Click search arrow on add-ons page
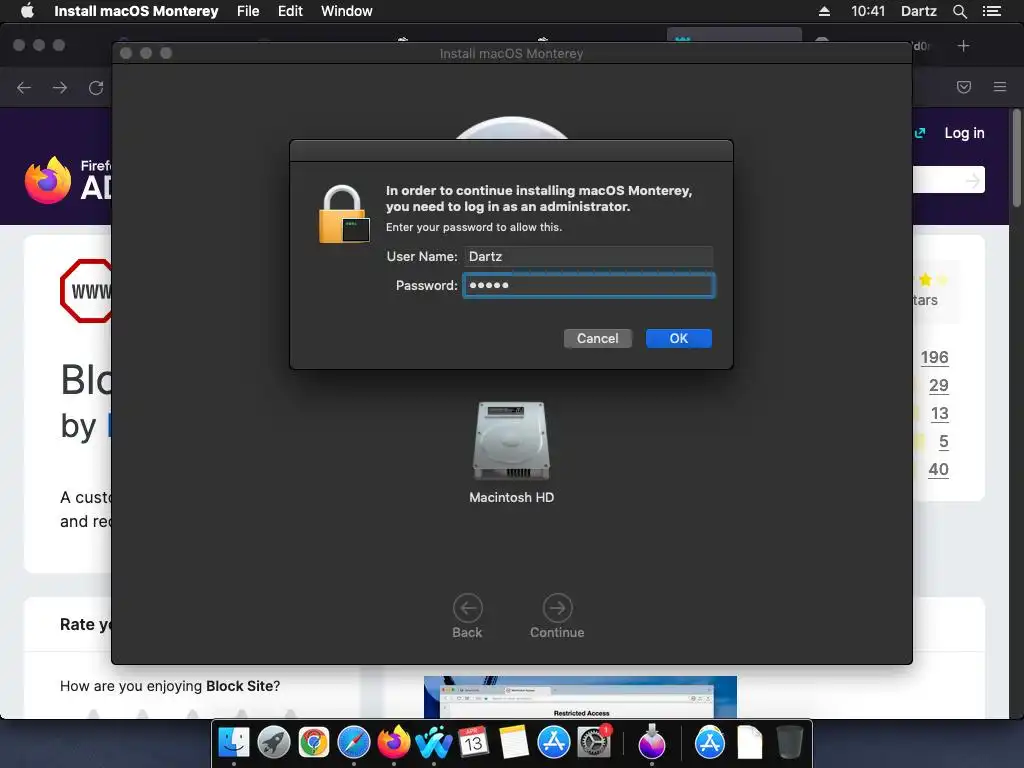 pyautogui.click(x=973, y=180)
